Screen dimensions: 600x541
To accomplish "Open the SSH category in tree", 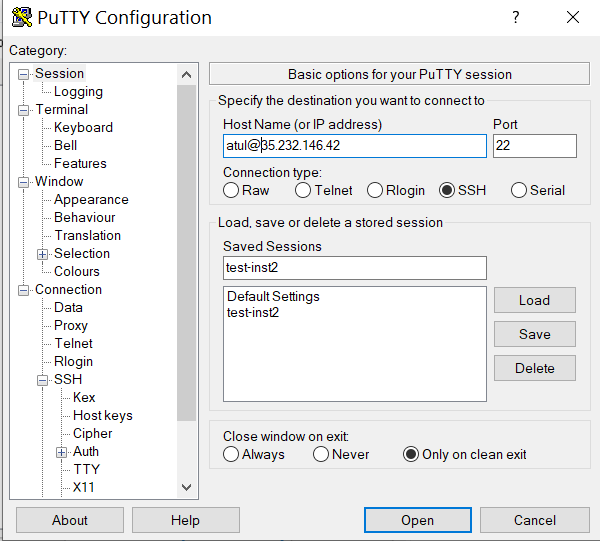I will coord(68,379).
